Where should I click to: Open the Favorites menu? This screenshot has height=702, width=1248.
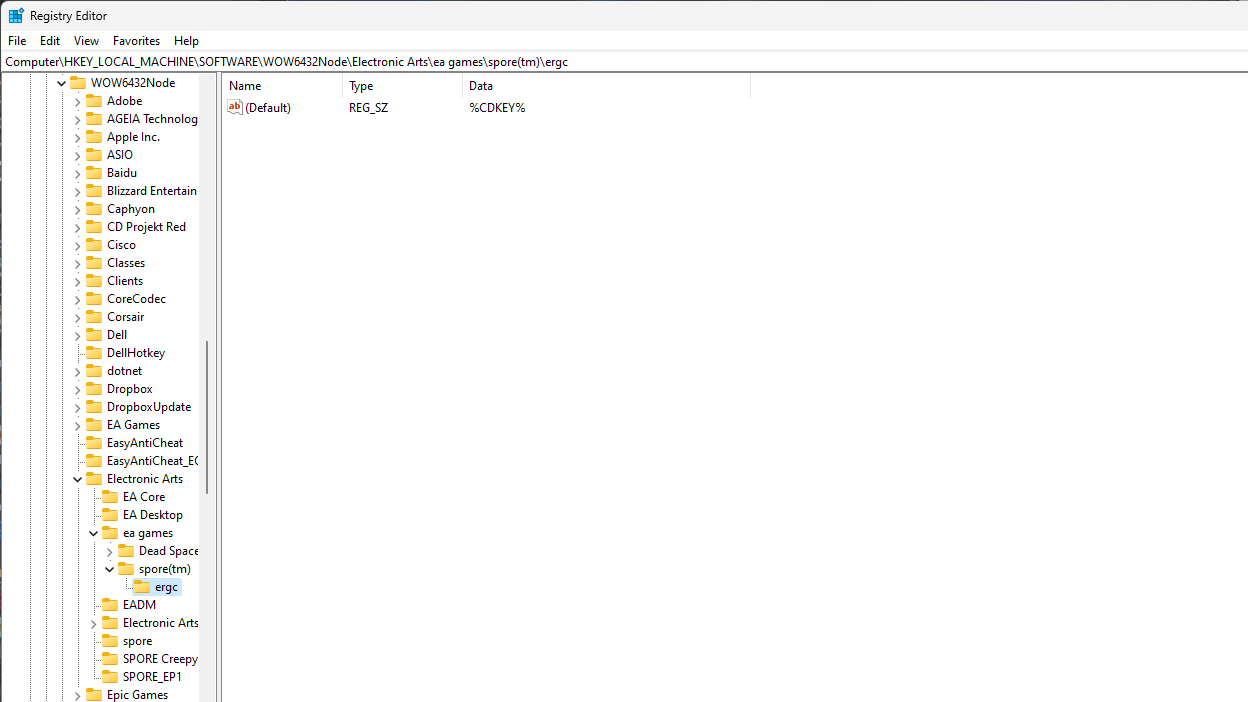[x=136, y=41]
